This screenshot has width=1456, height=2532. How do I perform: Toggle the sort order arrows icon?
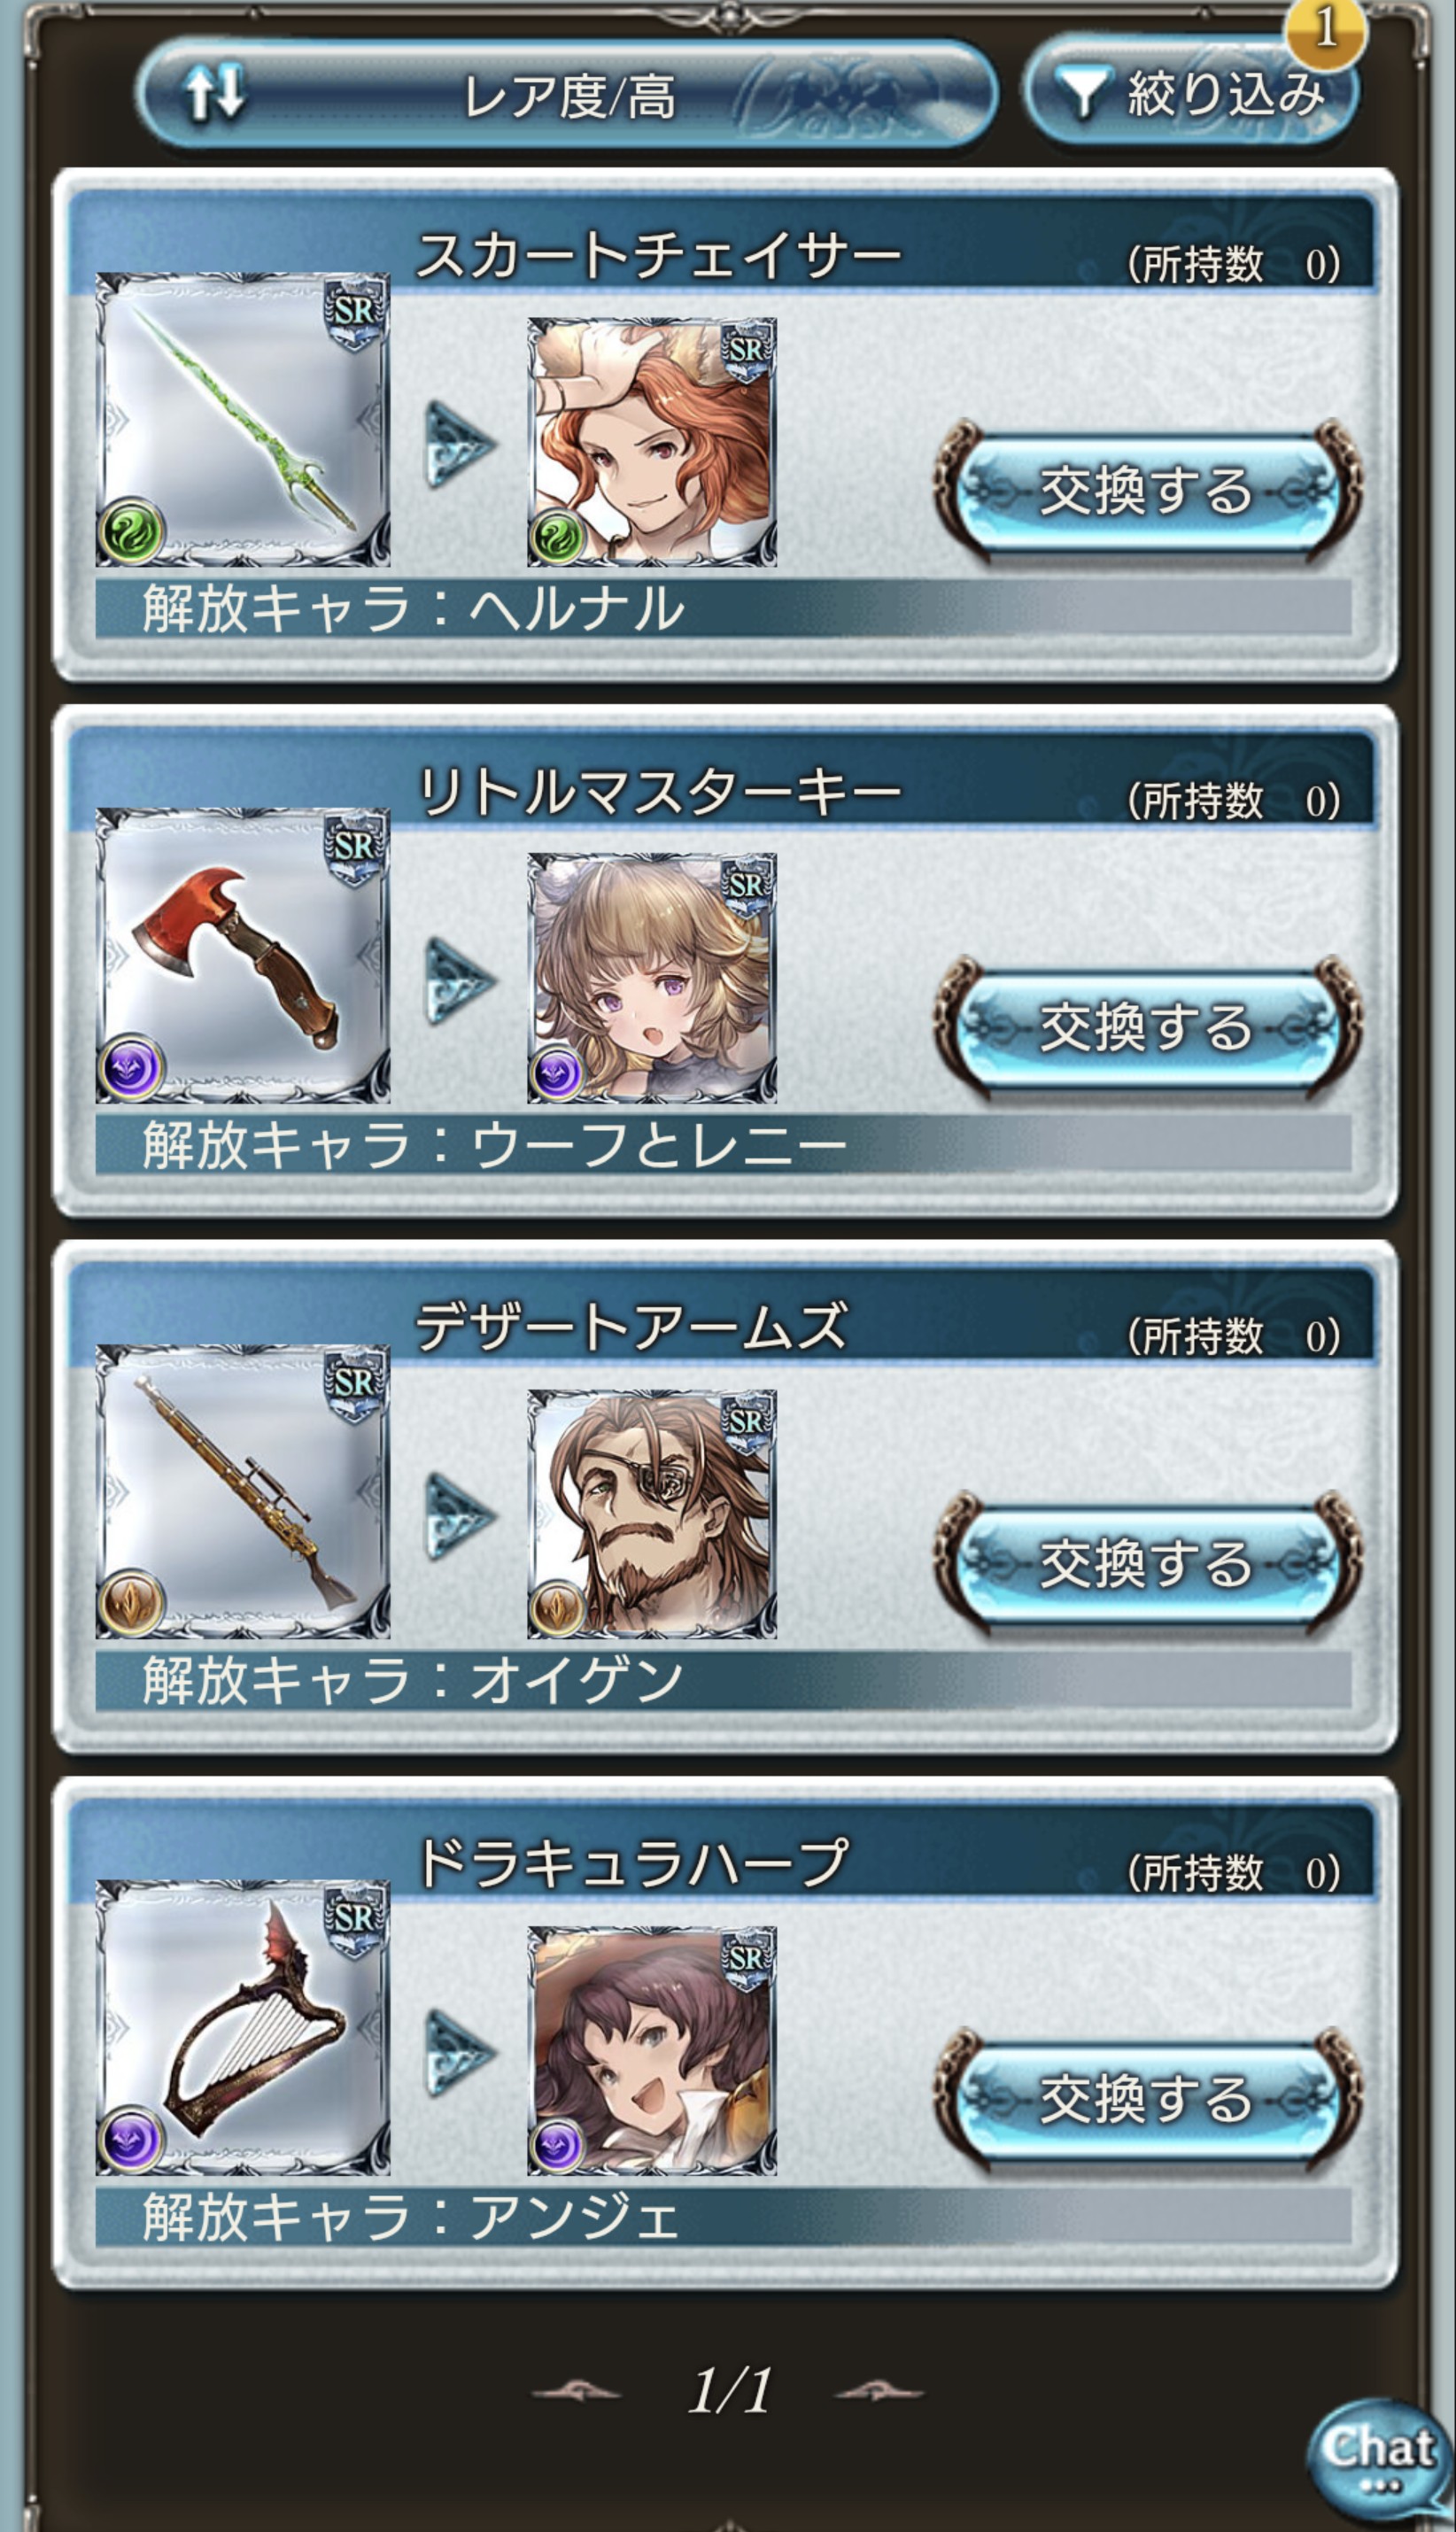(215, 95)
